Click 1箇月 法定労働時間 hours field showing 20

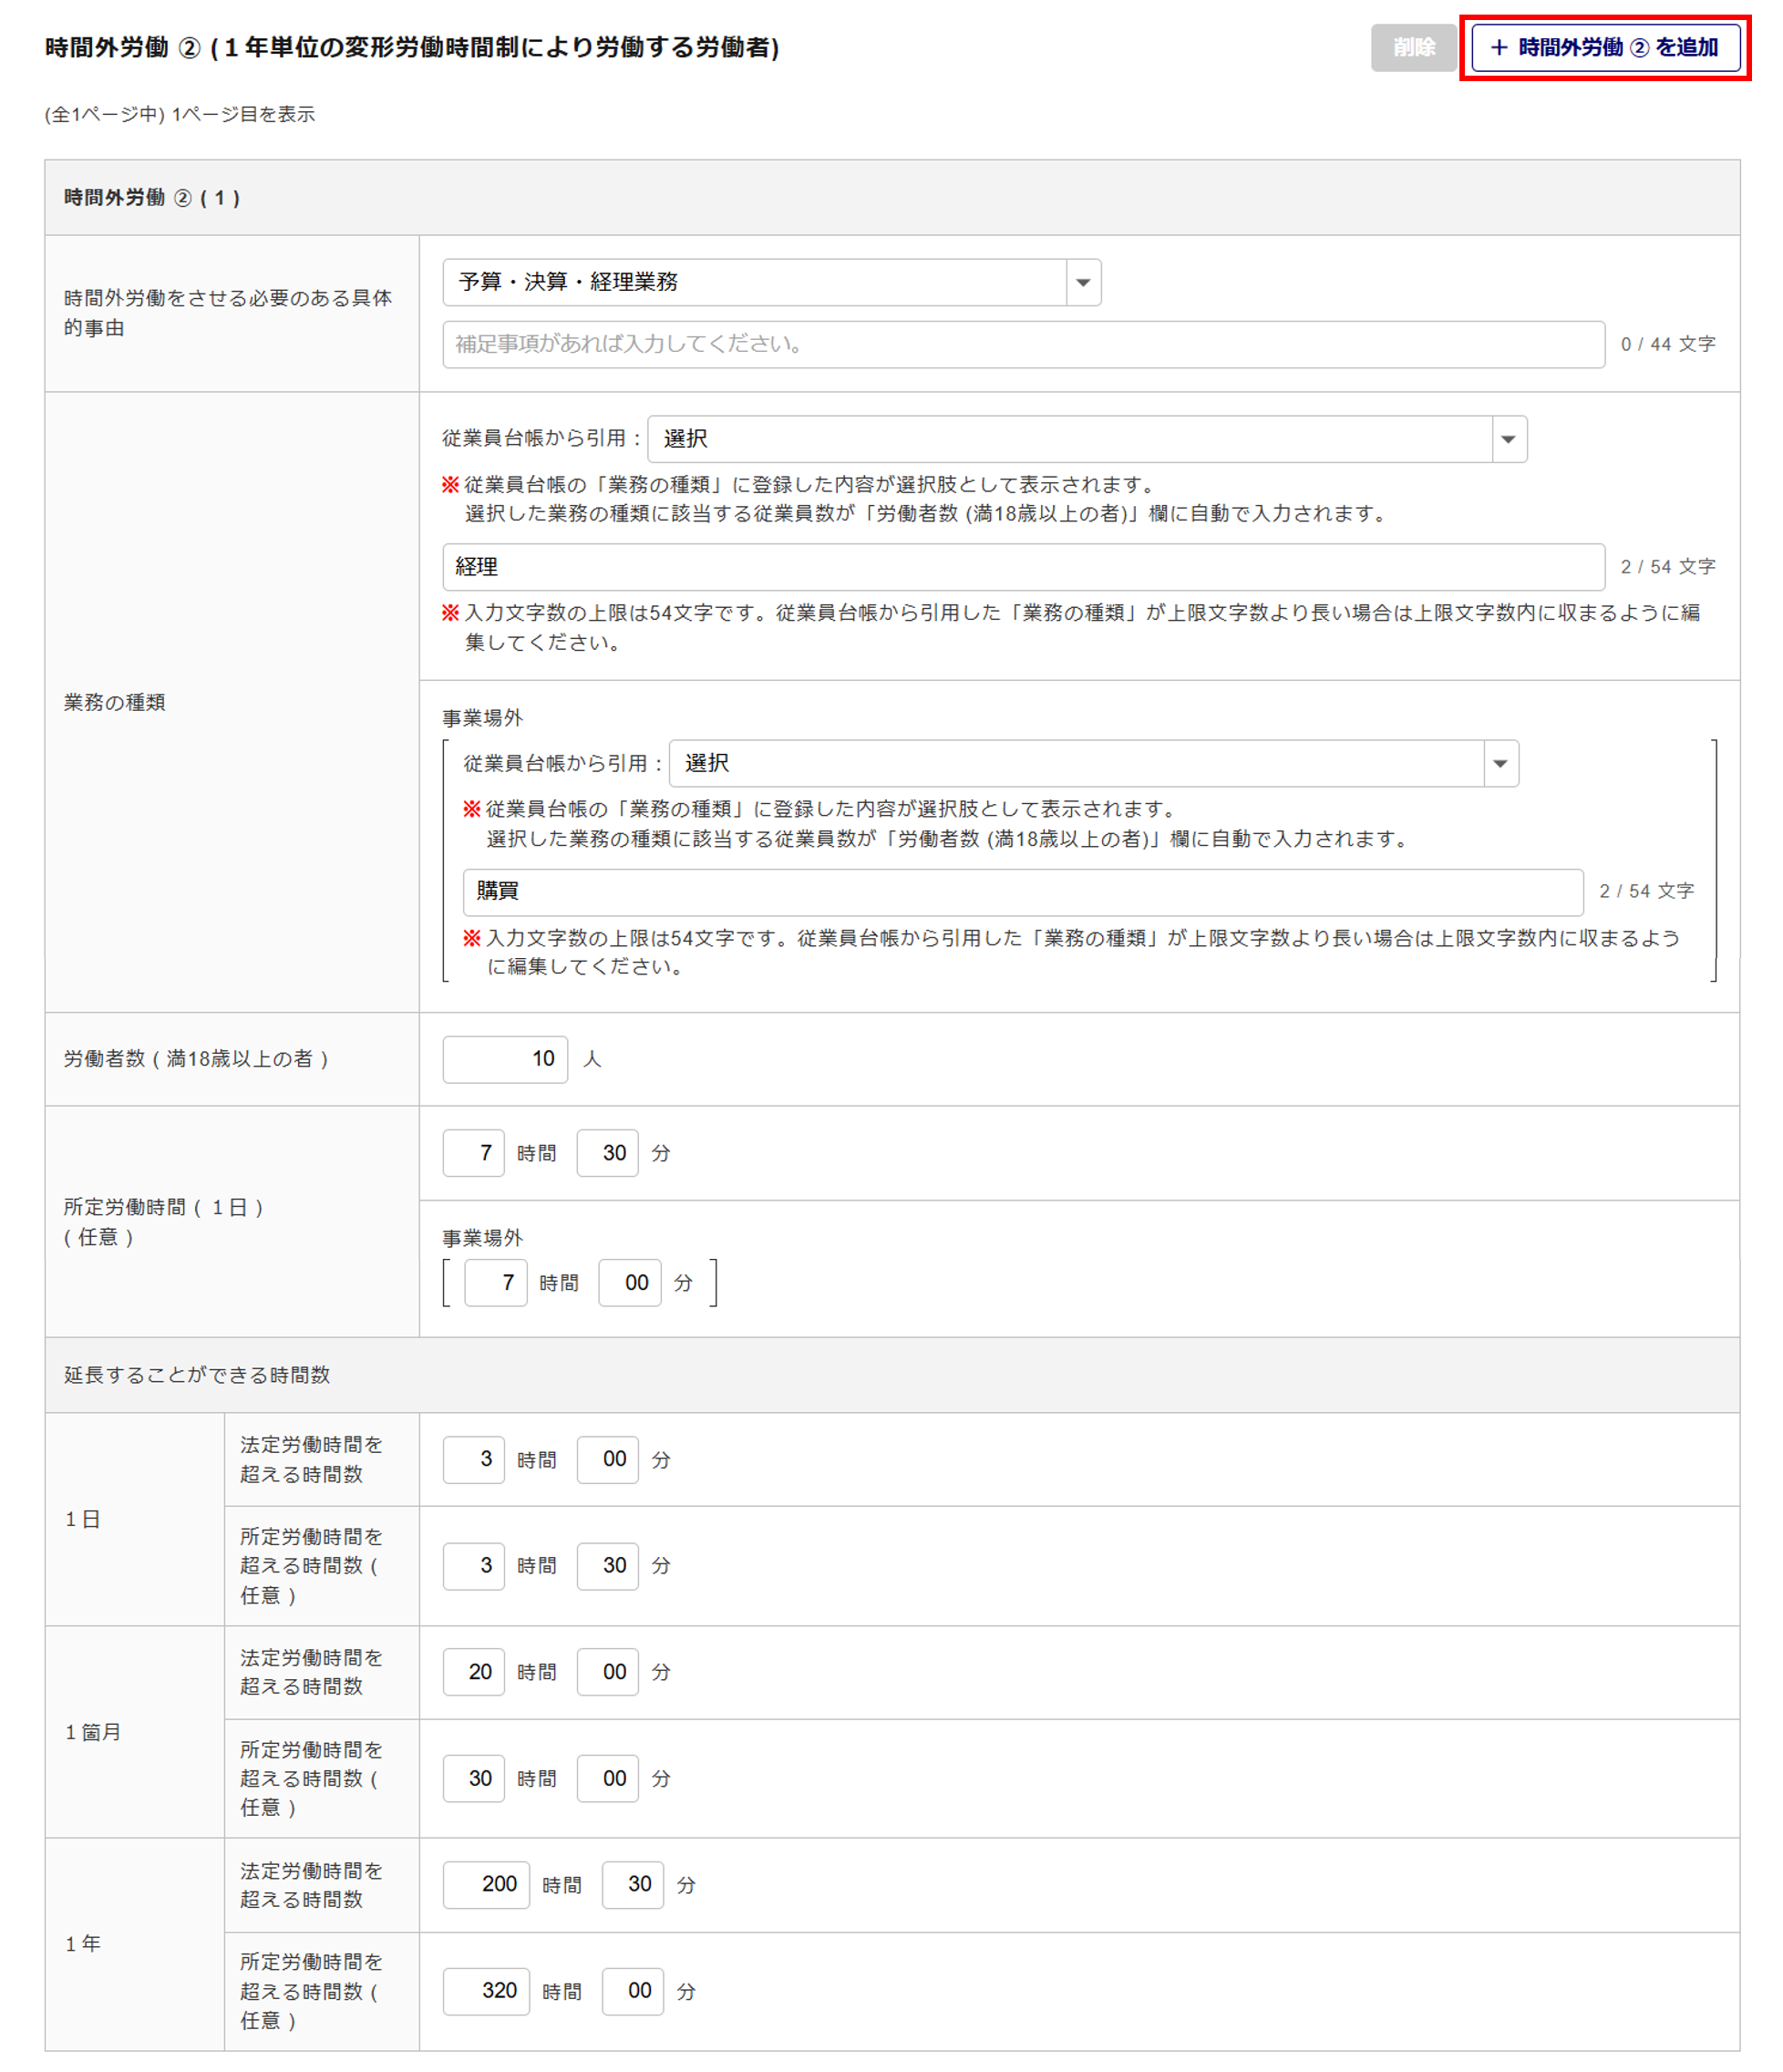pyautogui.click(x=473, y=1672)
